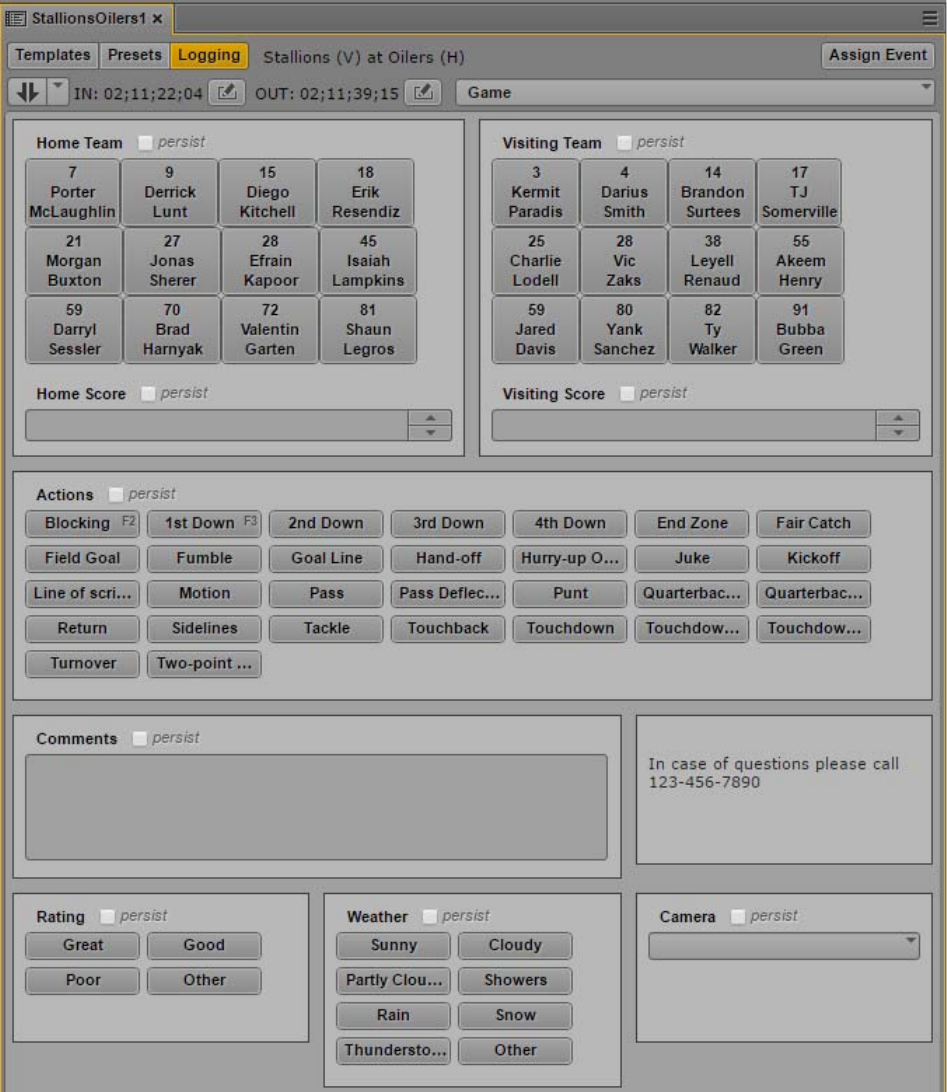This screenshot has height=1092, width=947.
Task: Log the 1st Down action
Action: pyautogui.click(x=204, y=524)
